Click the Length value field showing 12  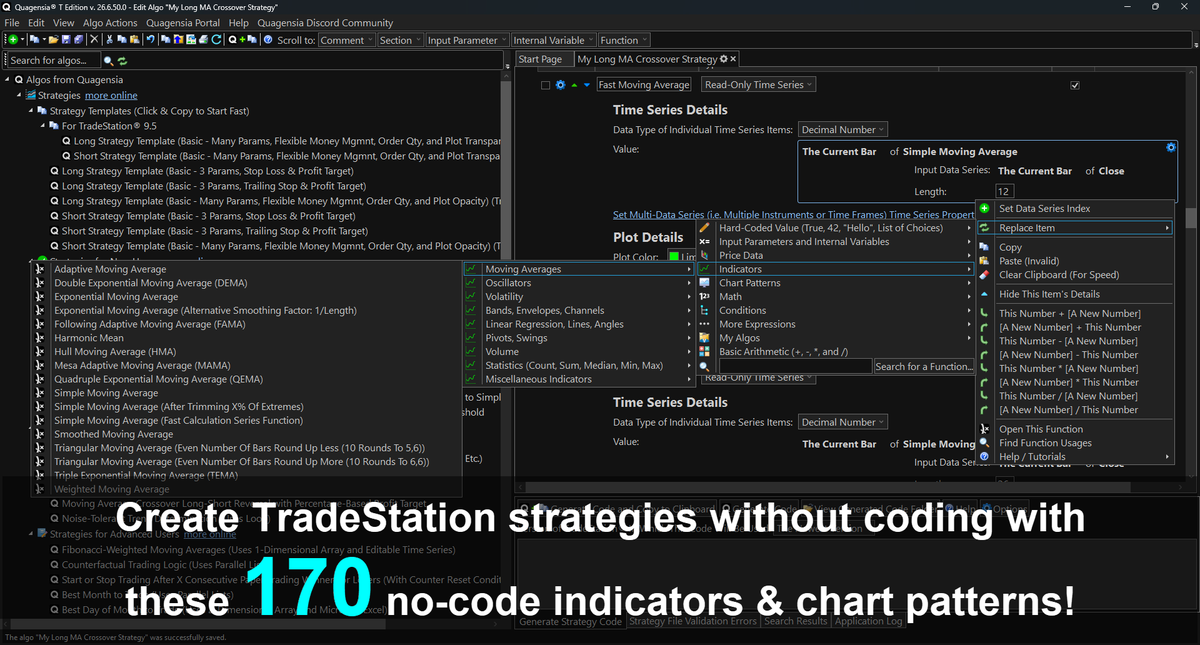[1005, 191]
